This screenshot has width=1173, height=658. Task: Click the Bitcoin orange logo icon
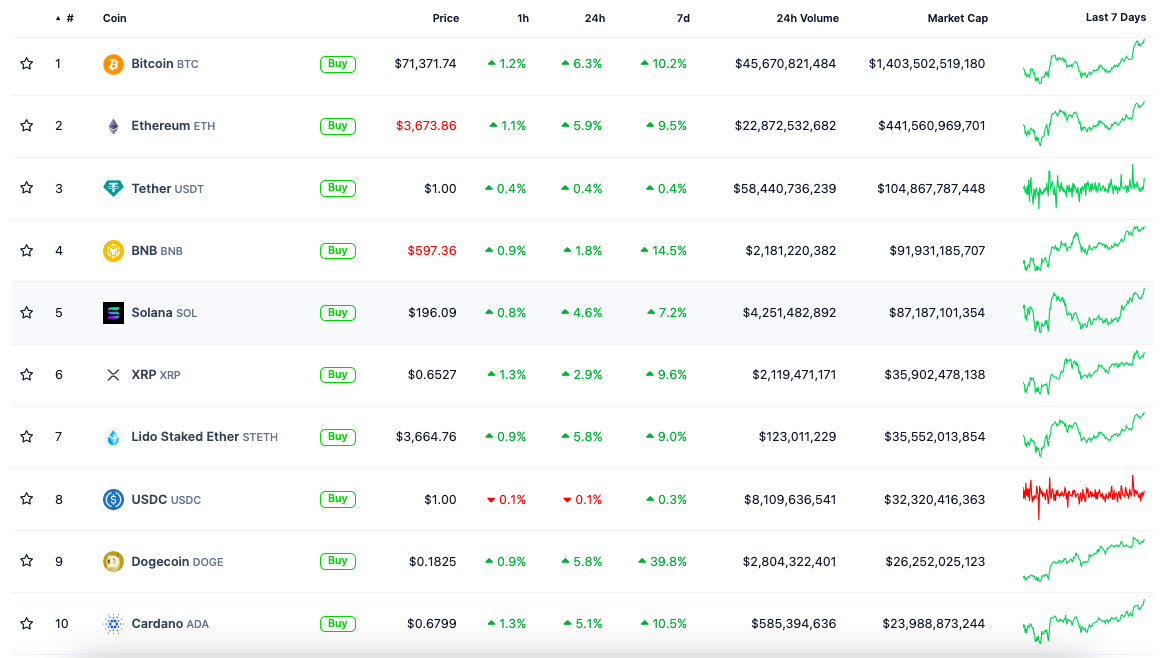(x=113, y=64)
